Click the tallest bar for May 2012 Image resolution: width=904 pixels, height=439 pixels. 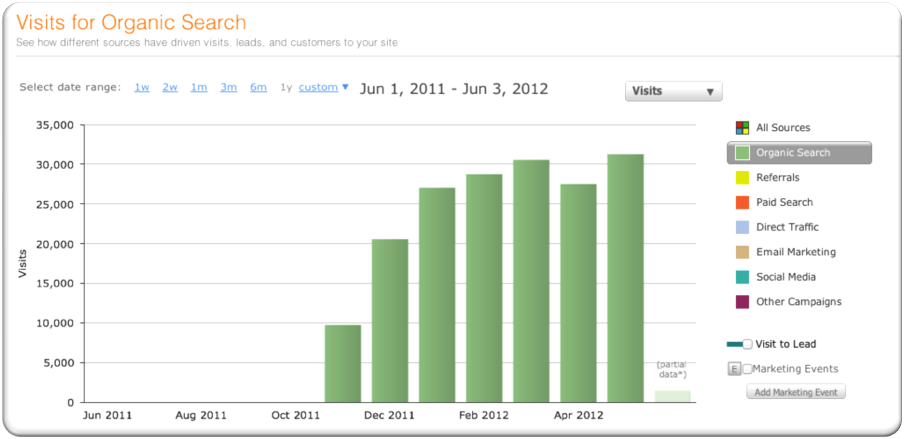[x=625, y=278]
